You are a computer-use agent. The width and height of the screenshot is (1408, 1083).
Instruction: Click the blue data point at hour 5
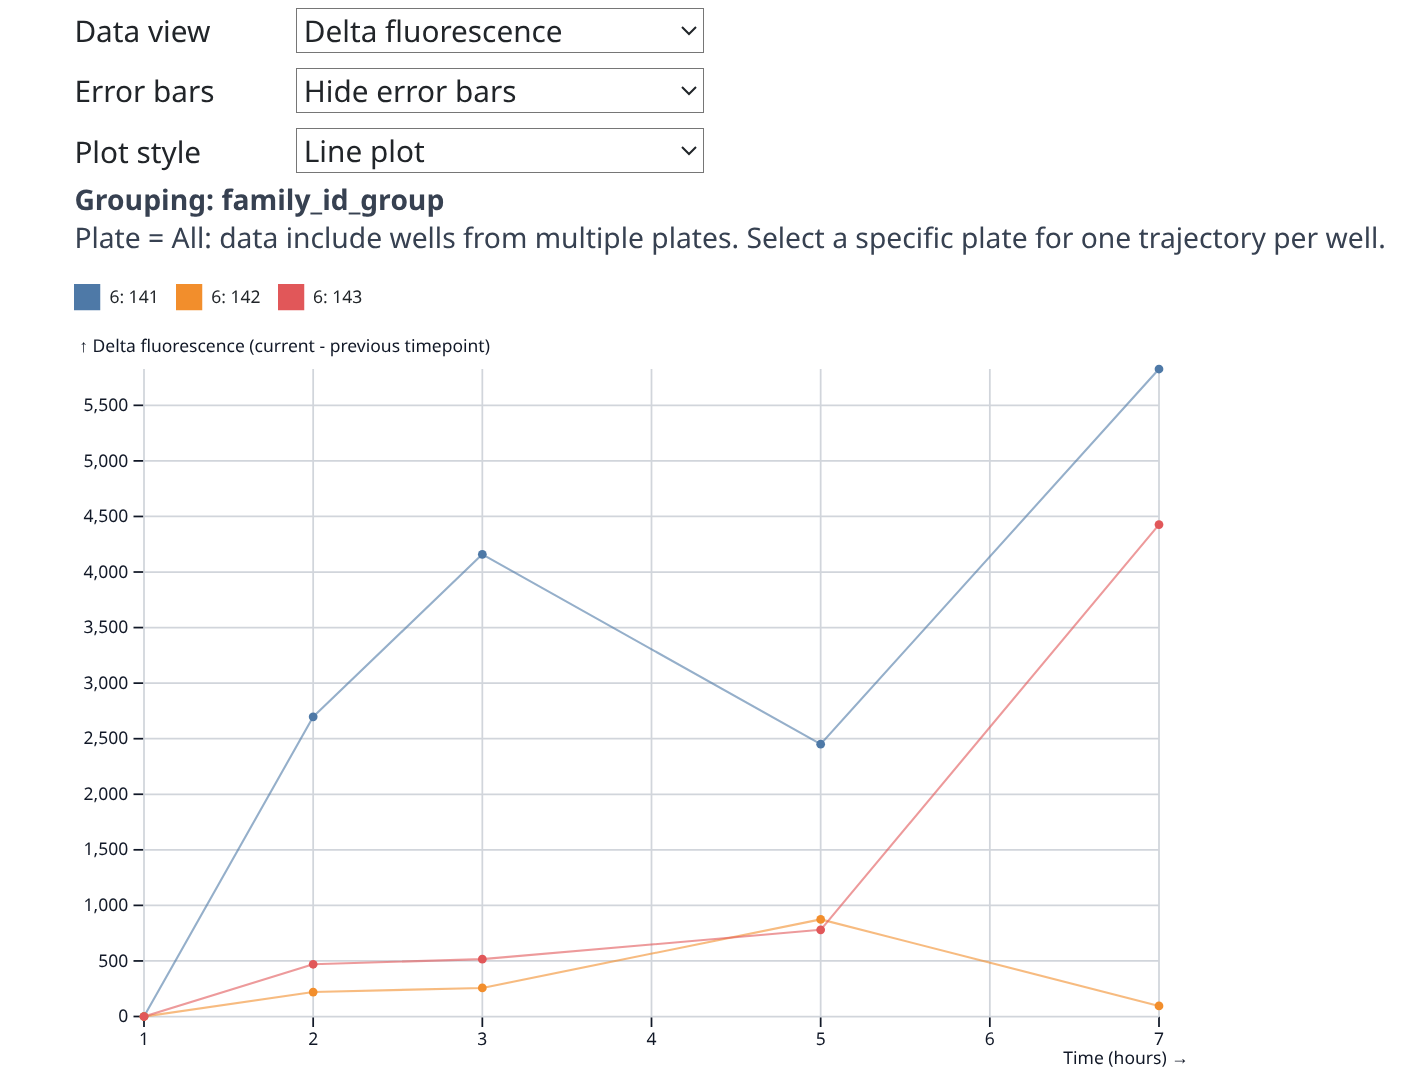(821, 744)
